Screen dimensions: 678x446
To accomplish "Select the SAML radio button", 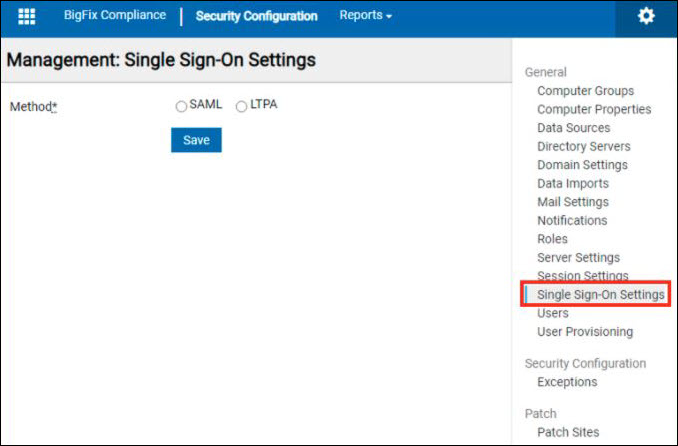I will click(x=181, y=107).
